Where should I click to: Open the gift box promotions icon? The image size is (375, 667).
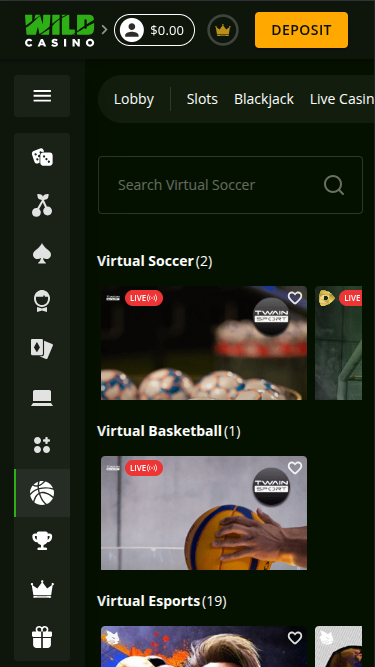(x=42, y=638)
